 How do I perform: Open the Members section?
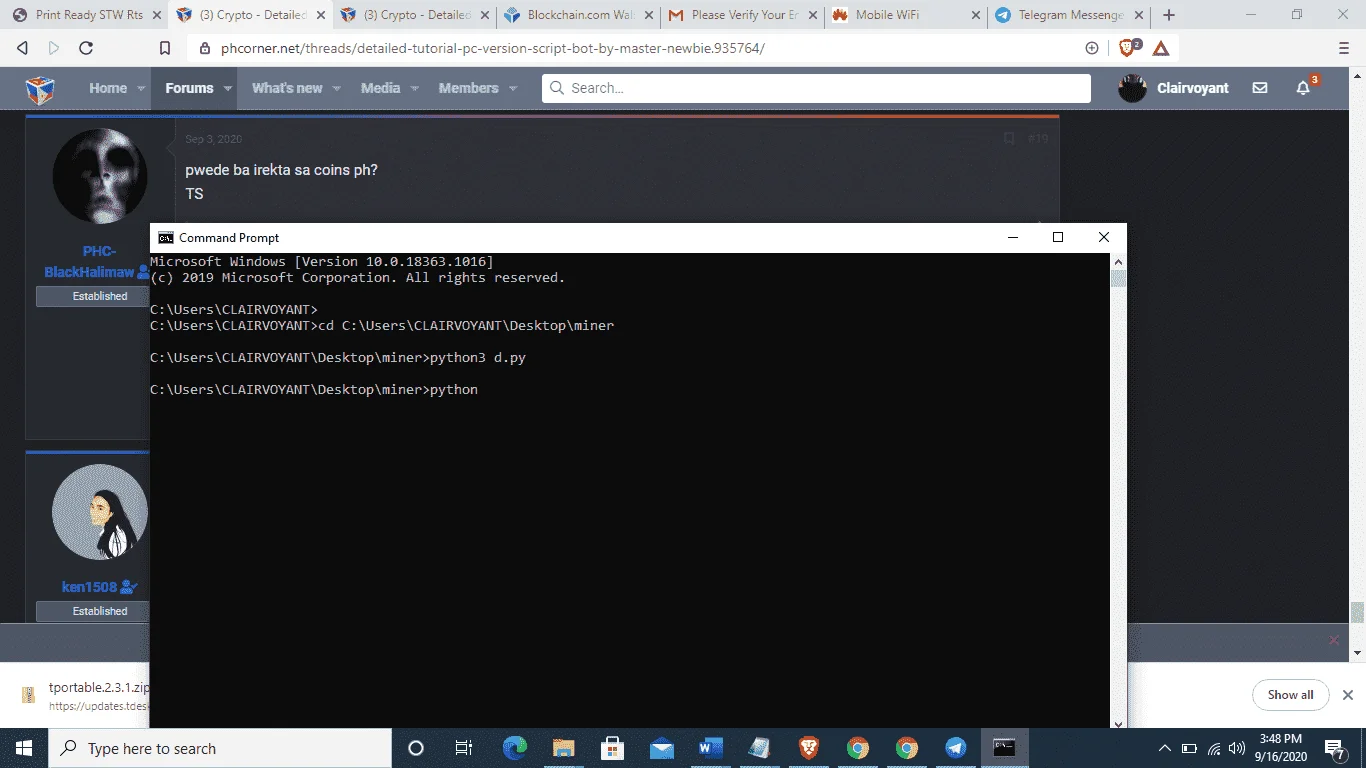(x=468, y=88)
